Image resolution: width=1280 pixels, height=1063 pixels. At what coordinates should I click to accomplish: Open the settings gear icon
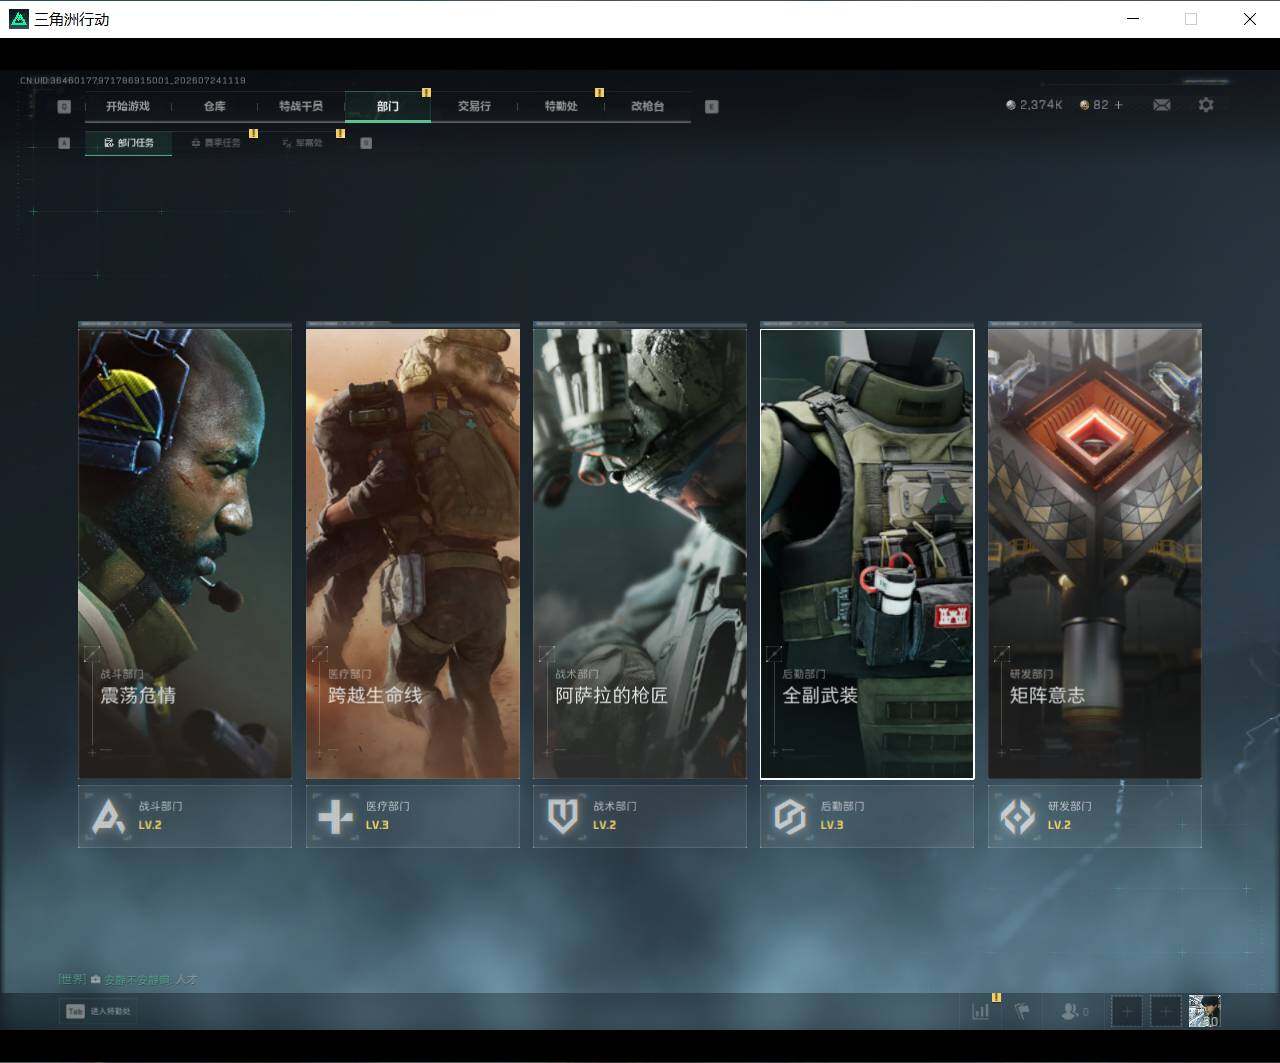(1206, 105)
